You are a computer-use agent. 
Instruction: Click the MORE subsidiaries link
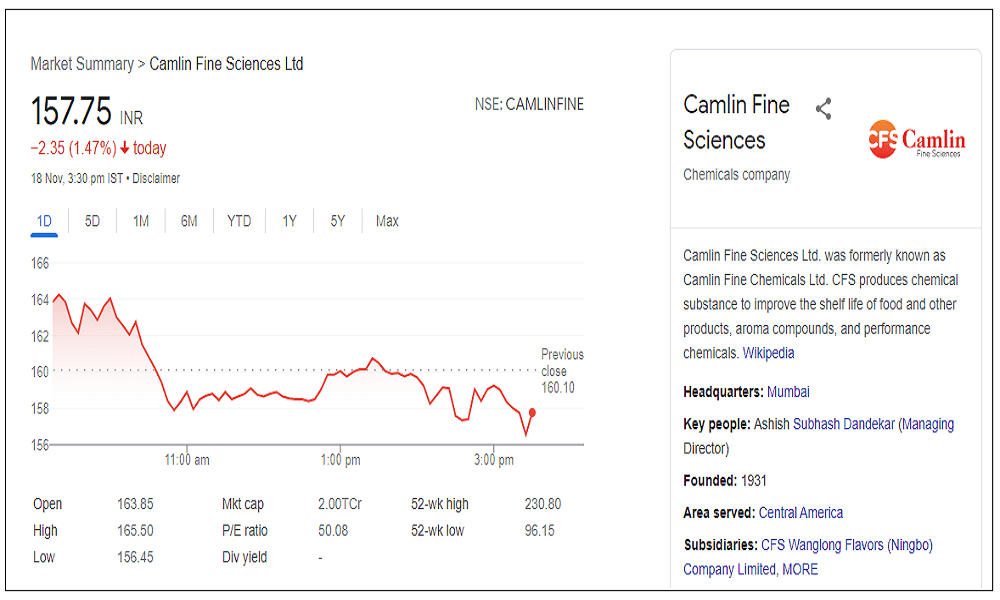pyautogui.click(x=800, y=570)
